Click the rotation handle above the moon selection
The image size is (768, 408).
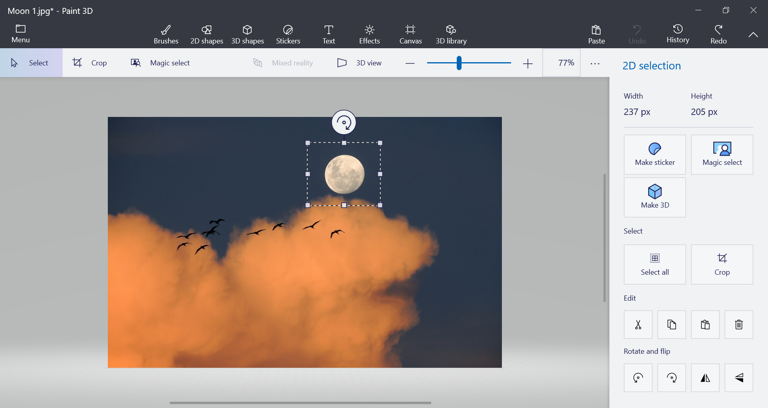tap(344, 123)
